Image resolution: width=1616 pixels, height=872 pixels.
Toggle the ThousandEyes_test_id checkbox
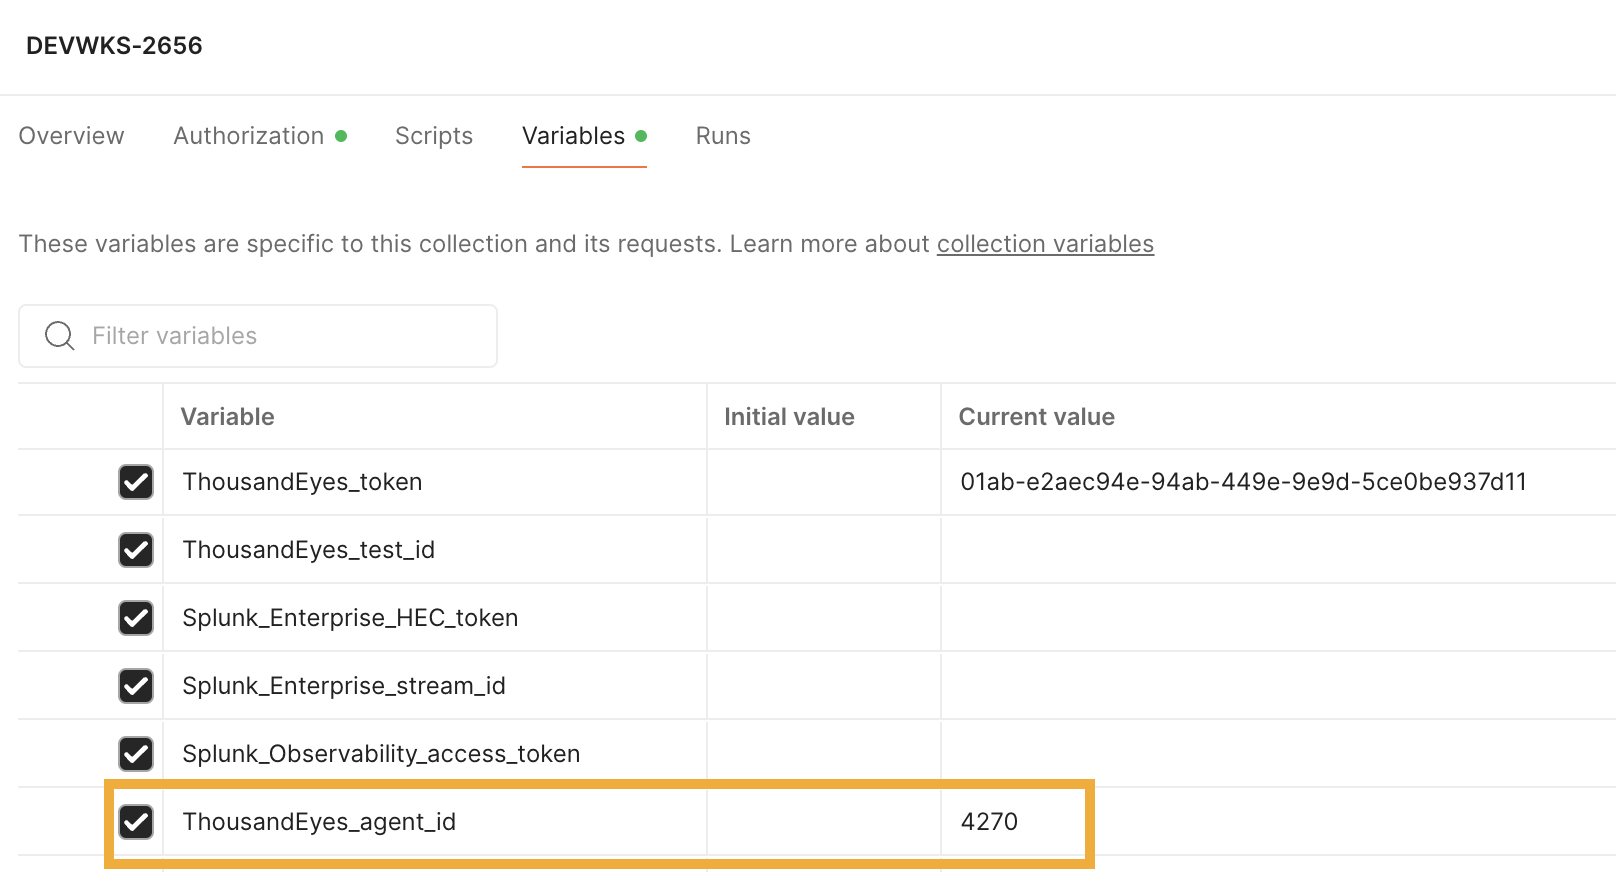click(x=136, y=550)
